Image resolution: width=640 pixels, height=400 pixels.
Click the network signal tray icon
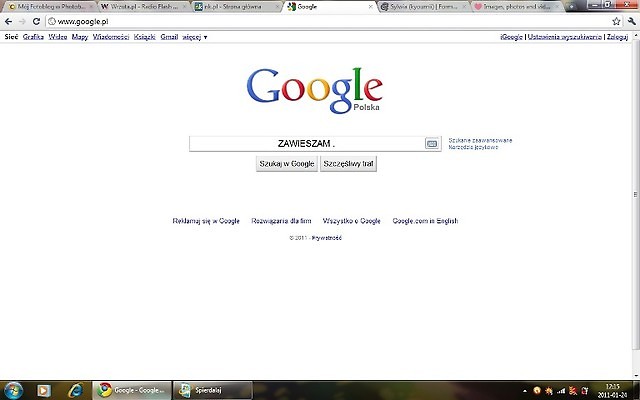561,391
